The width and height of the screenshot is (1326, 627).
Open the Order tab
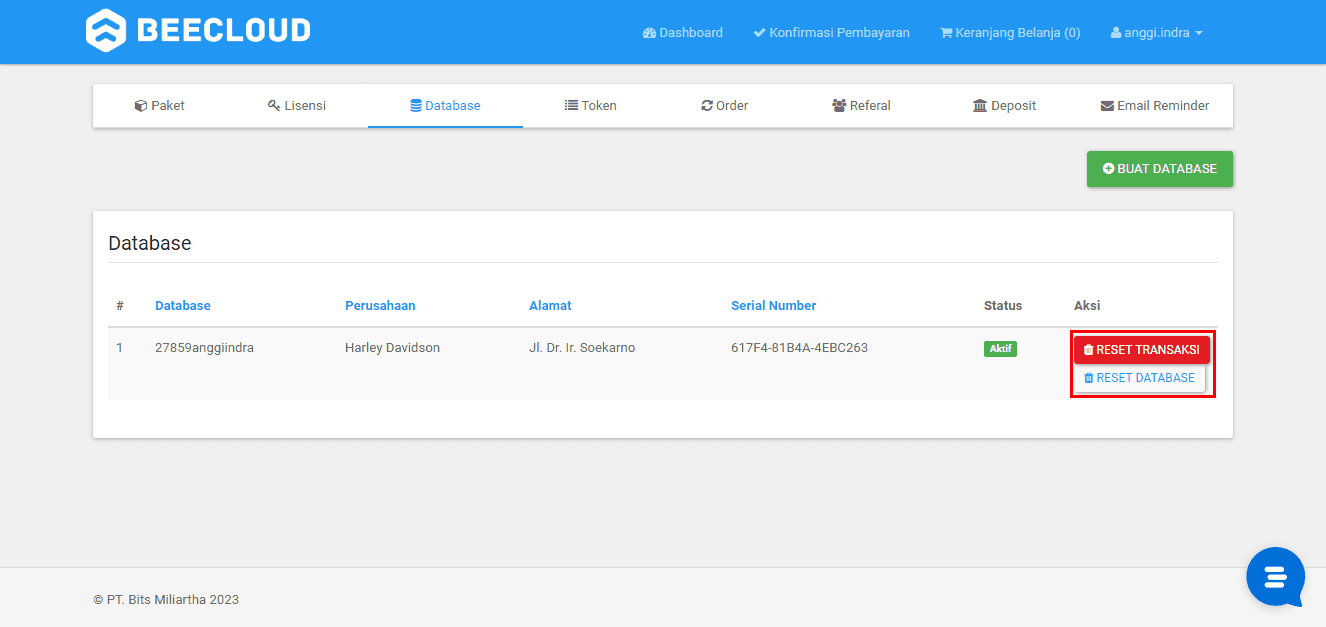click(x=725, y=105)
